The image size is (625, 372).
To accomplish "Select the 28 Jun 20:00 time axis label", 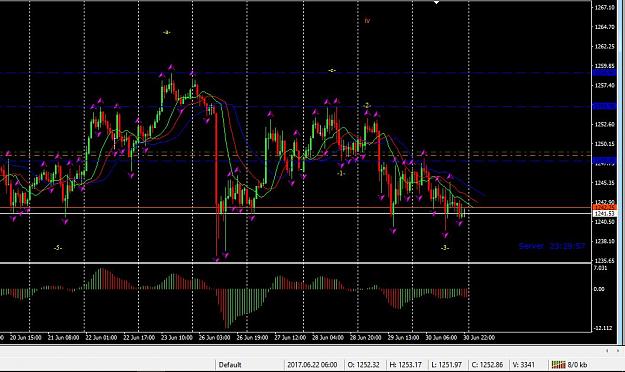I will 366,337.
